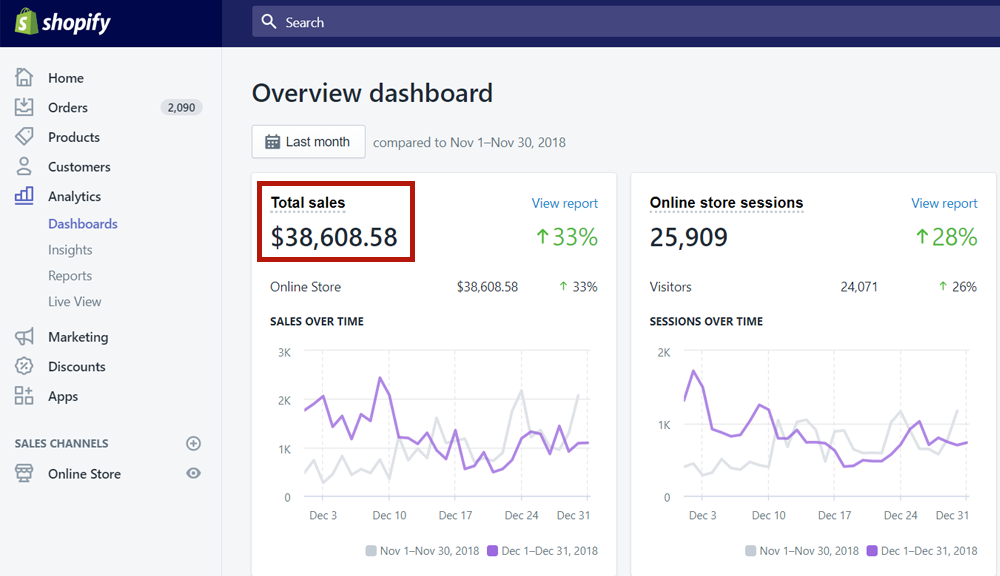Open Live View in sidebar
1000x576 pixels.
coord(75,302)
